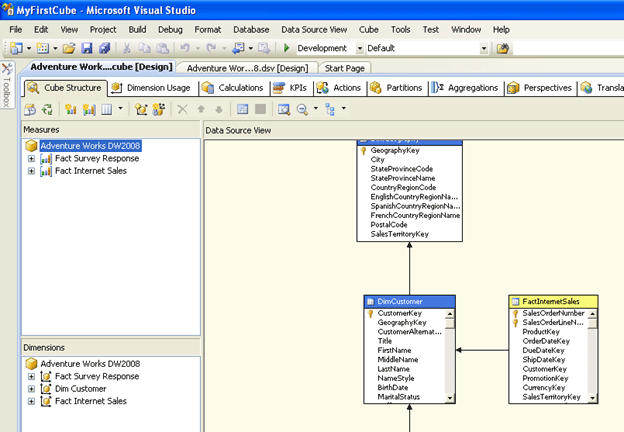
Task: Click the Zoom magnifier icon
Action: (x=301, y=108)
